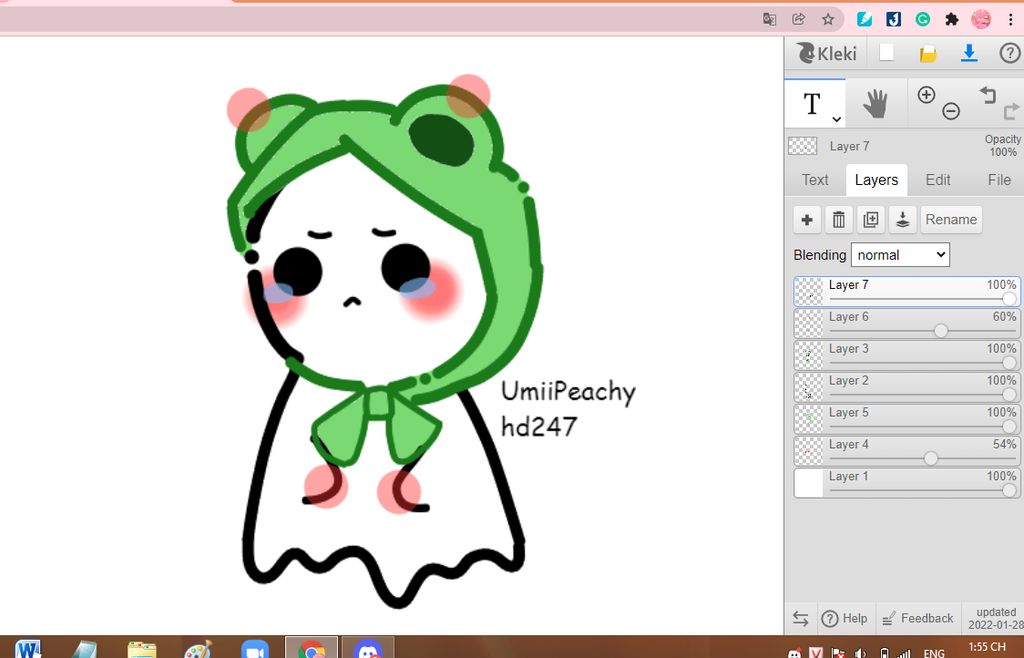Click the translate page icon in address bar

point(769,20)
